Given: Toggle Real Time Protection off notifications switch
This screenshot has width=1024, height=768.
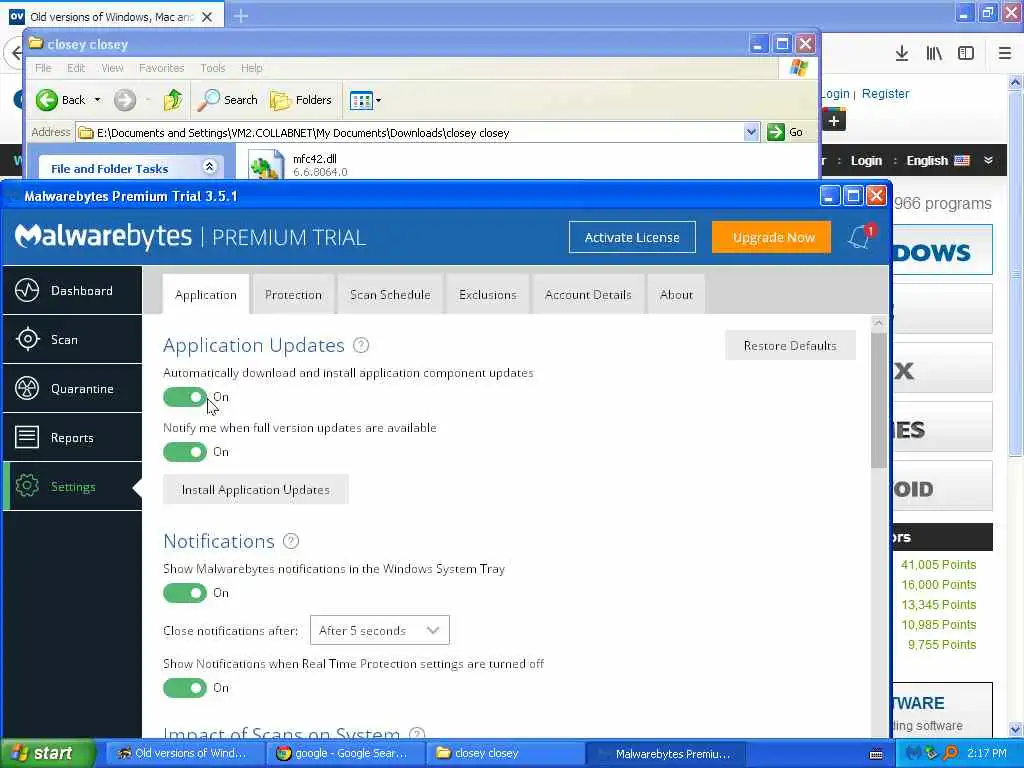Looking at the screenshot, I should click(185, 688).
